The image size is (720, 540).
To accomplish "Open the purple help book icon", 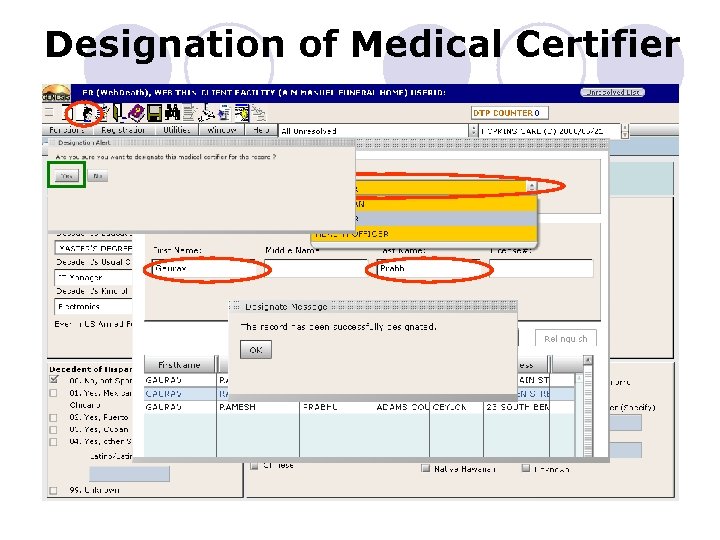I will tap(137, 113).
